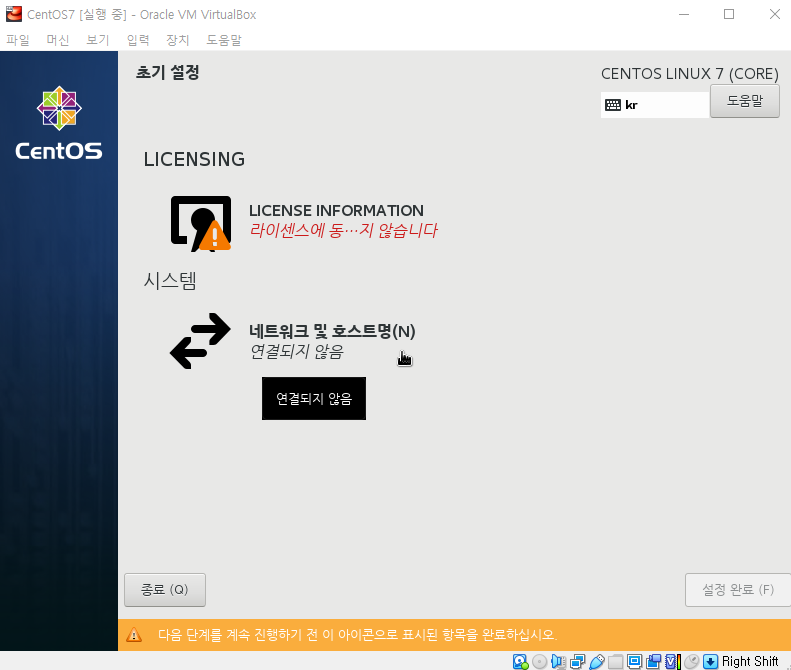Click the host key arrow icon
The width and height of the screenshot is (791, 670).
point(710,661)
